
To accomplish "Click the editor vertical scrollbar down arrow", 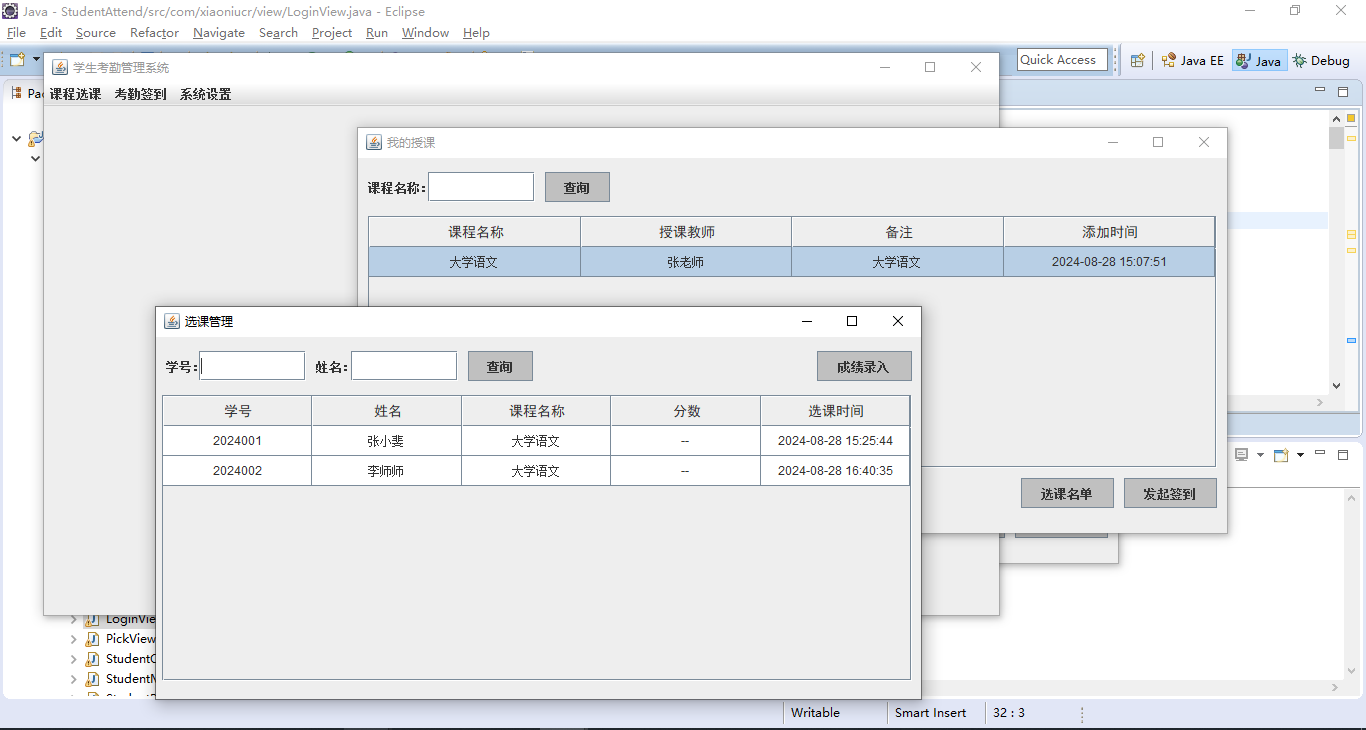I will (1336, 385).
